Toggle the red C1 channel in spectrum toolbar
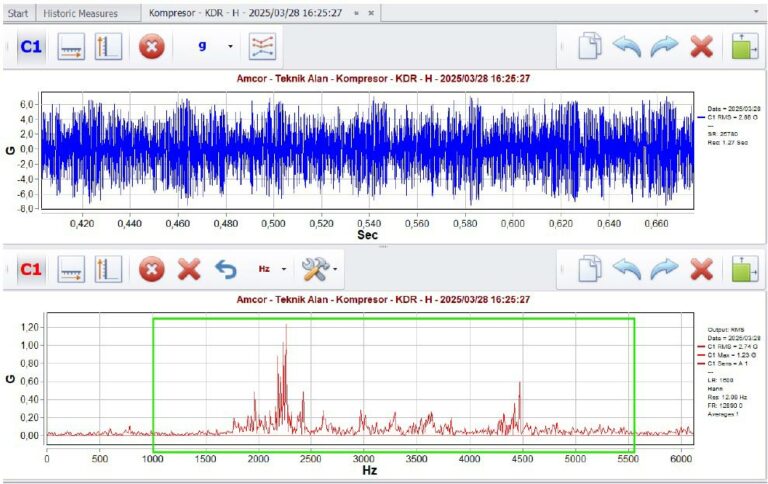The image size is (768, 484). tap(31, 268)
